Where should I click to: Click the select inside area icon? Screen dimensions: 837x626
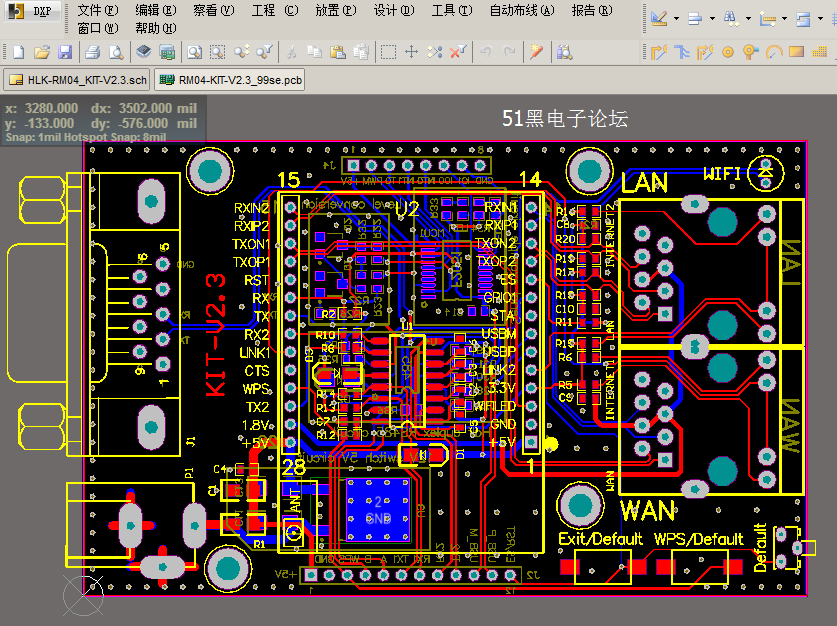click(x=388, y=52)
